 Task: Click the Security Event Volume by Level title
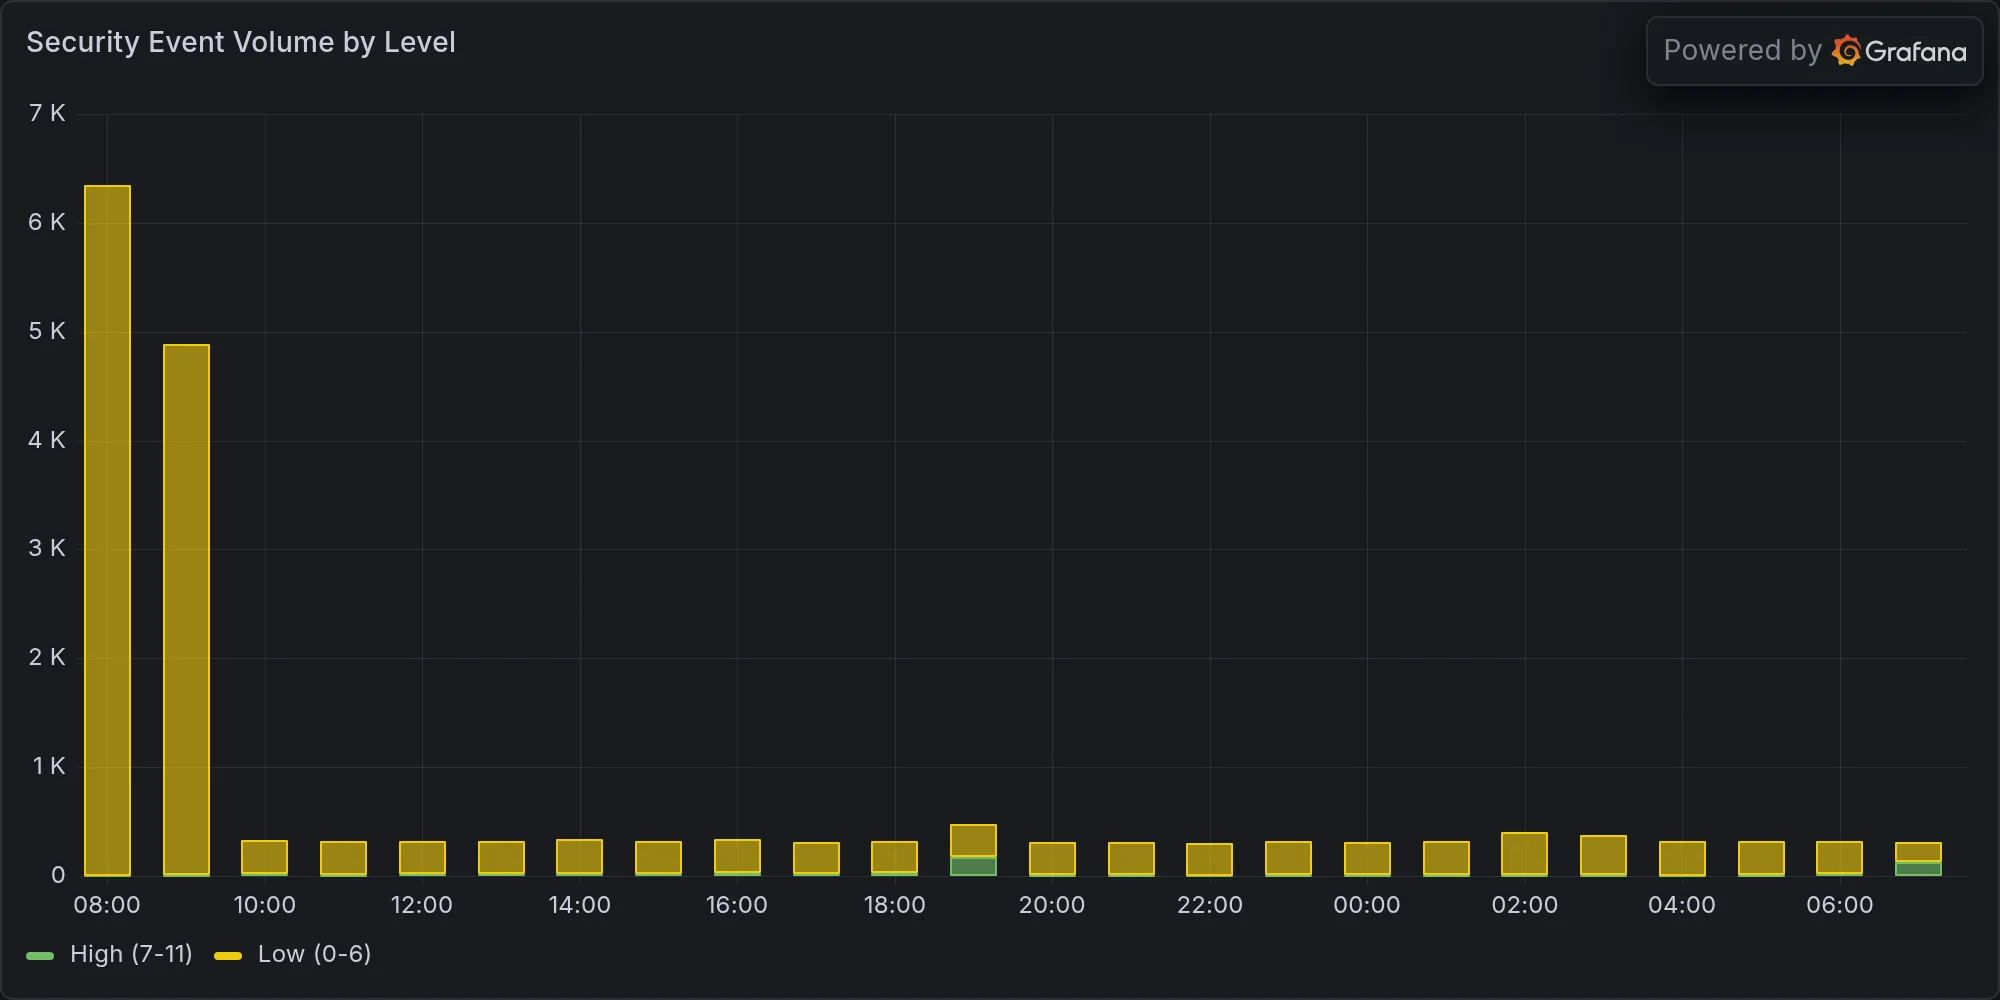241,42
